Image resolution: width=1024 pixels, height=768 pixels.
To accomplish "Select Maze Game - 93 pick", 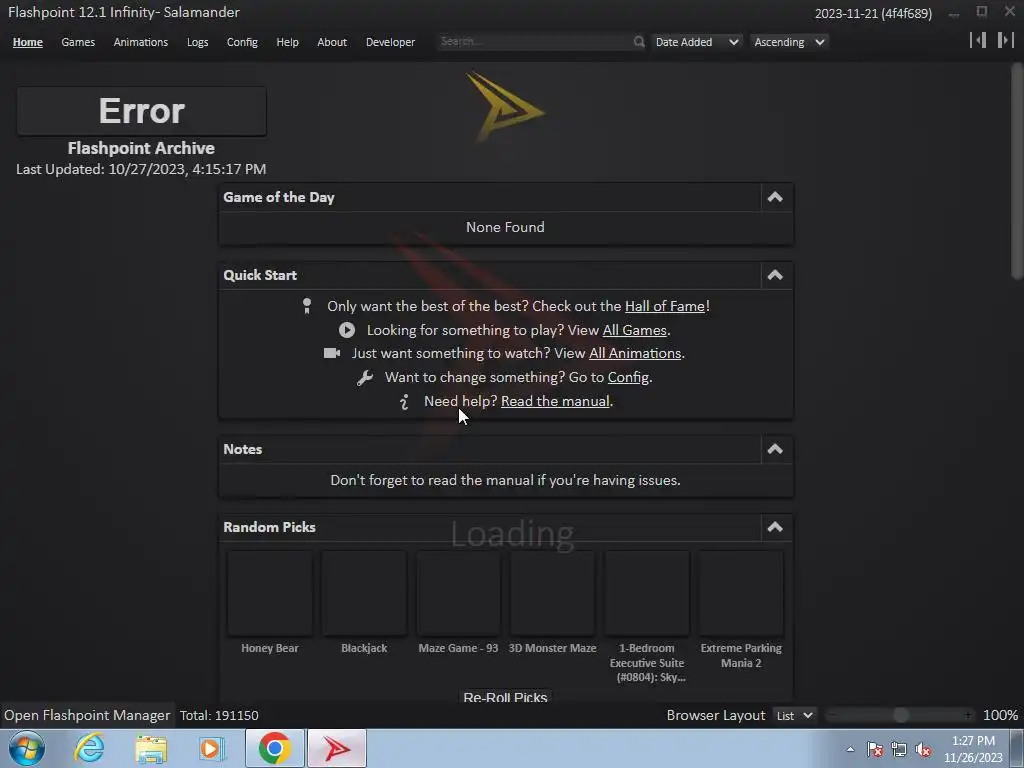I will pyautogui.click(x=458, y=602).
